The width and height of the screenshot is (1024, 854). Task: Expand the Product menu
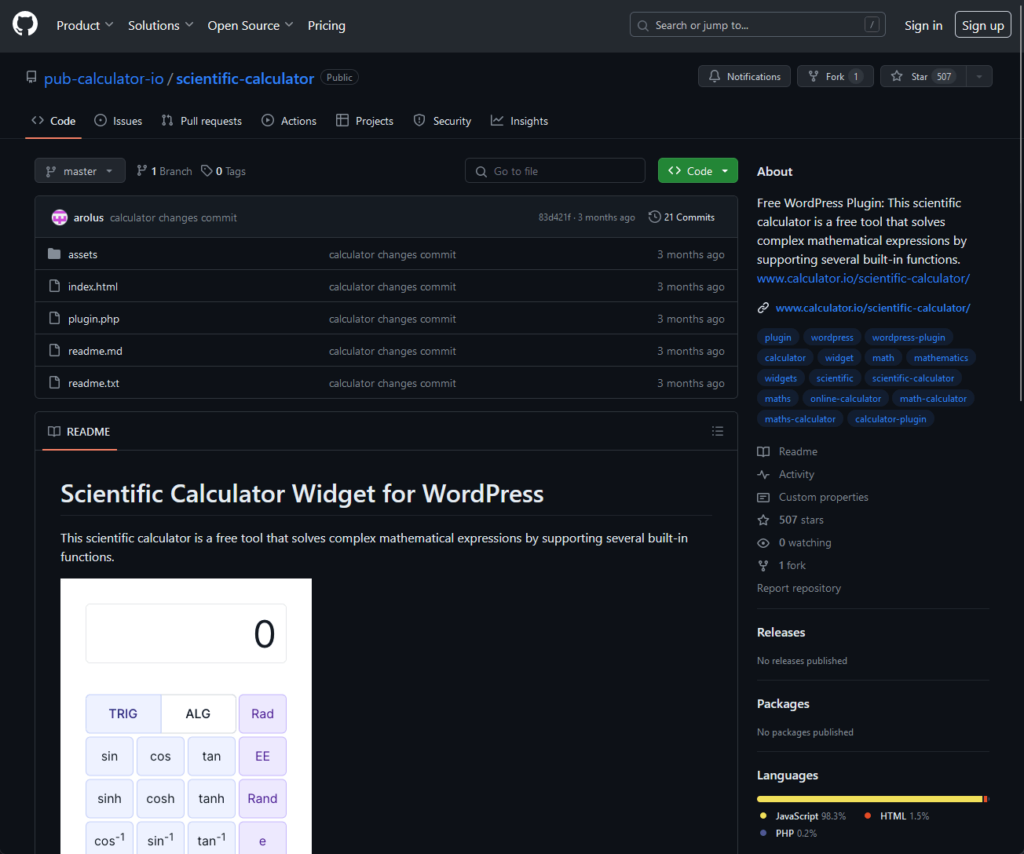[85, 25]
